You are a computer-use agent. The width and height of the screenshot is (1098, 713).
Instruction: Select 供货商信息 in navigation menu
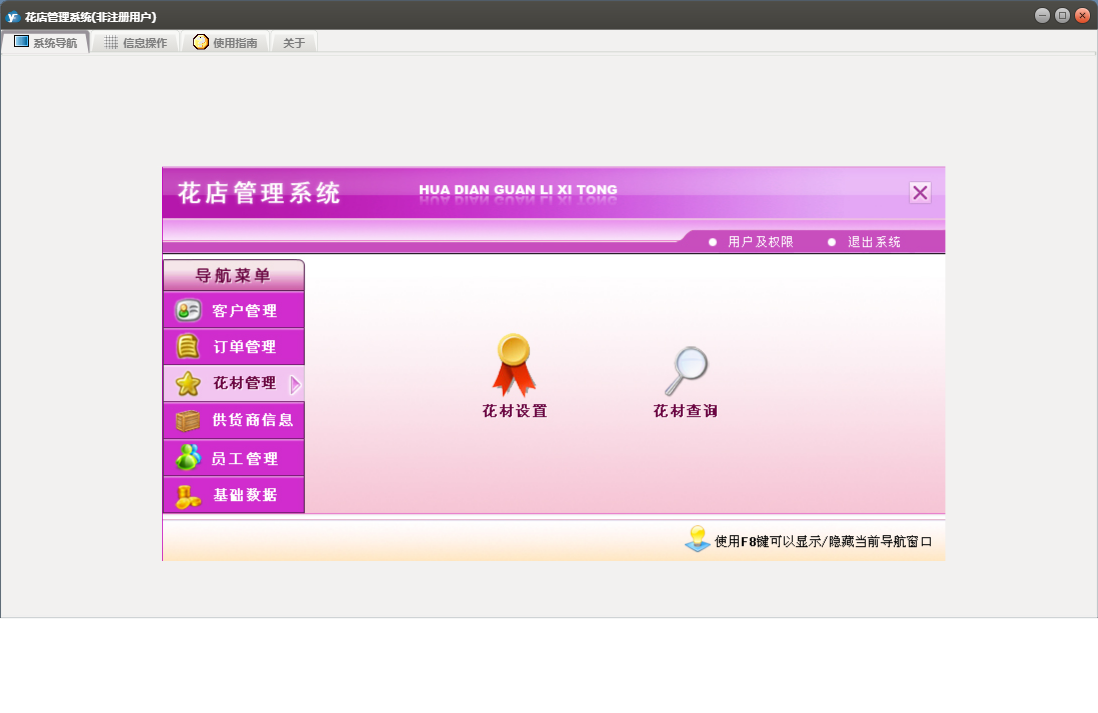[x=234, y=420]
